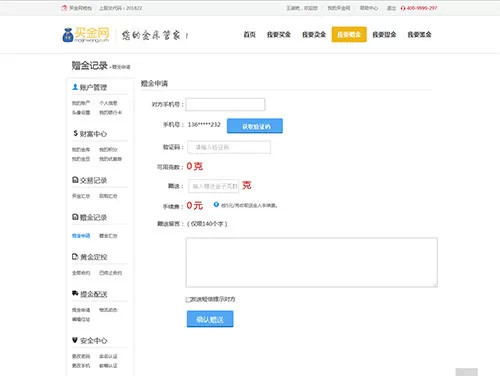This screenshot has height=376, width=500.
Task: Open the fifth navigation tab after 我要赠金
Action: [x=384, y=34]
